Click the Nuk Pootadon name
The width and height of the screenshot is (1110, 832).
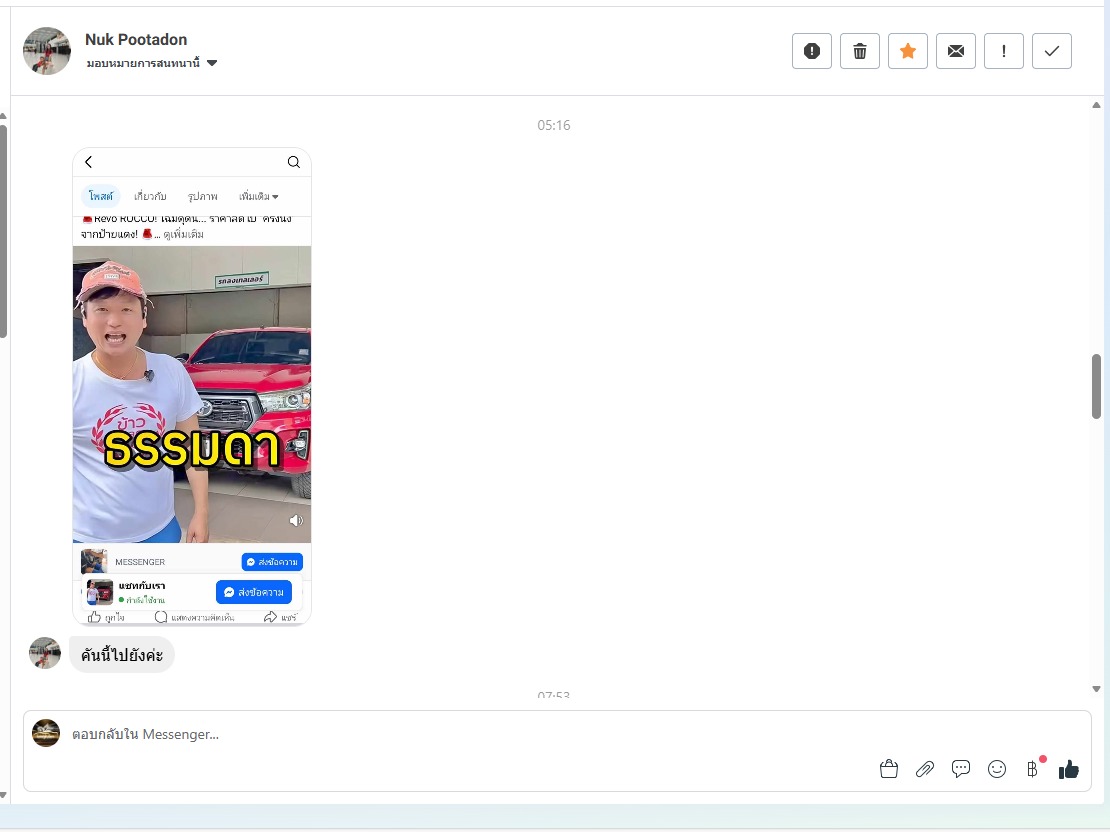click(136, 40)
